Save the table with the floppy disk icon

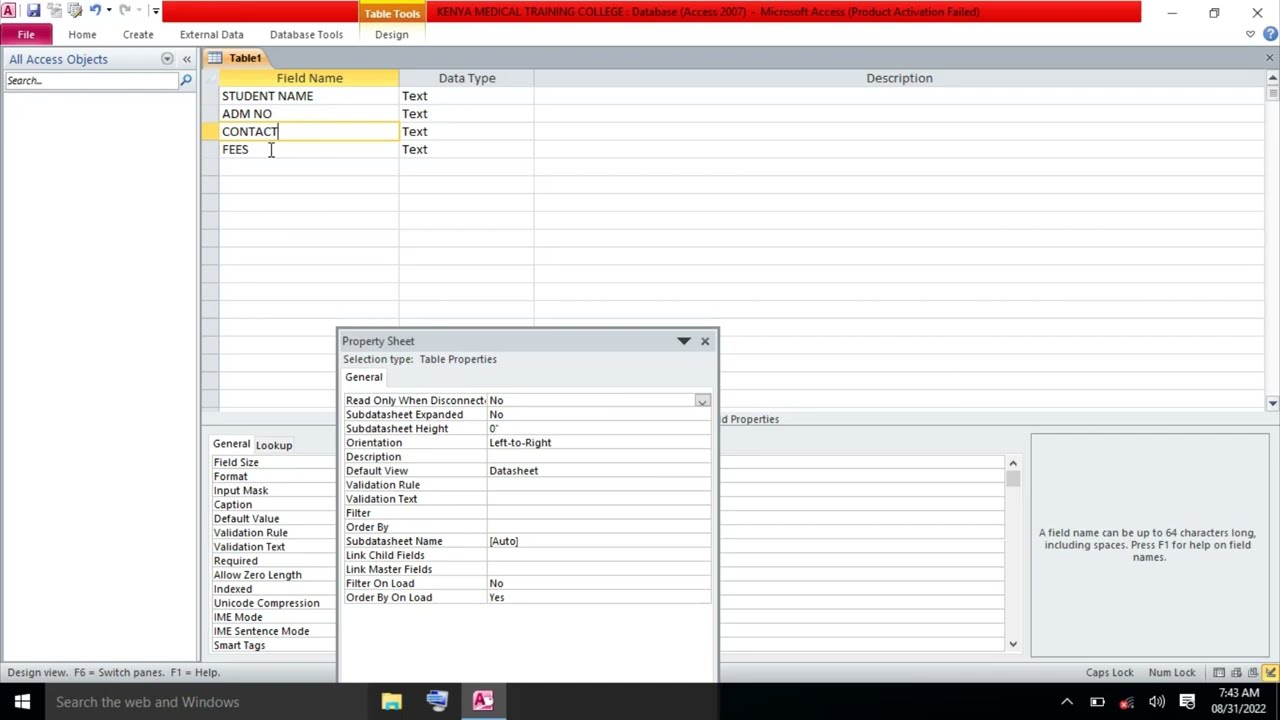click(x=33, y=10)
